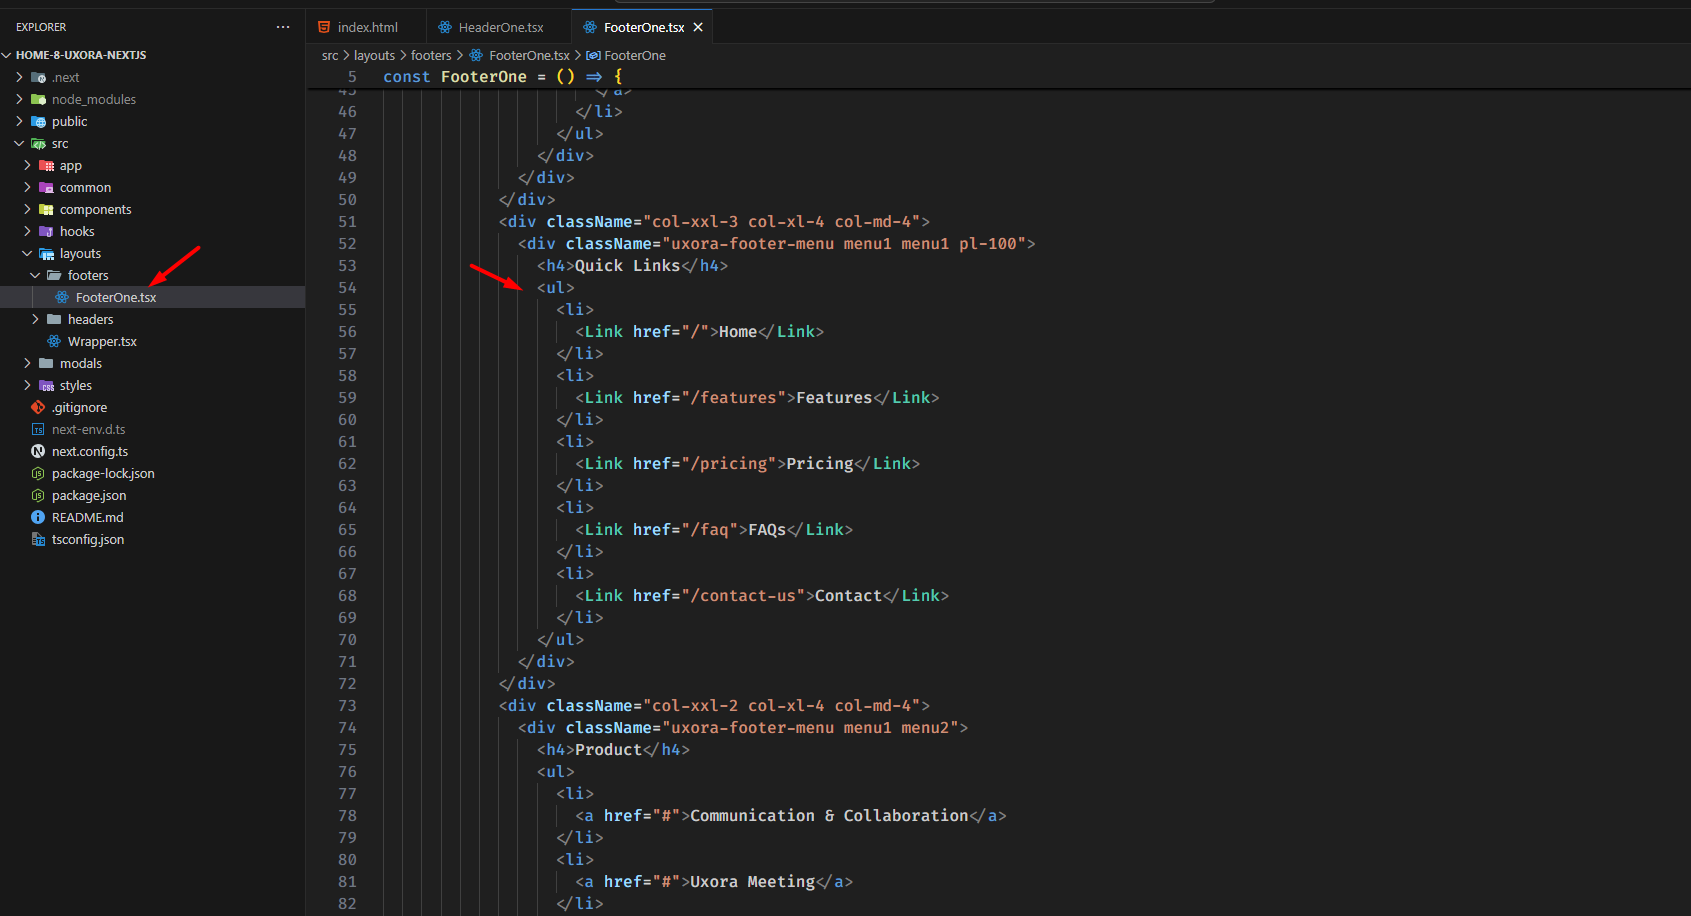Image resolution: width=1691 pixels, height=916 pixels.
Task: Click the src breadcrumb segment
Action: pyautogui.click(x=330, y=55)
